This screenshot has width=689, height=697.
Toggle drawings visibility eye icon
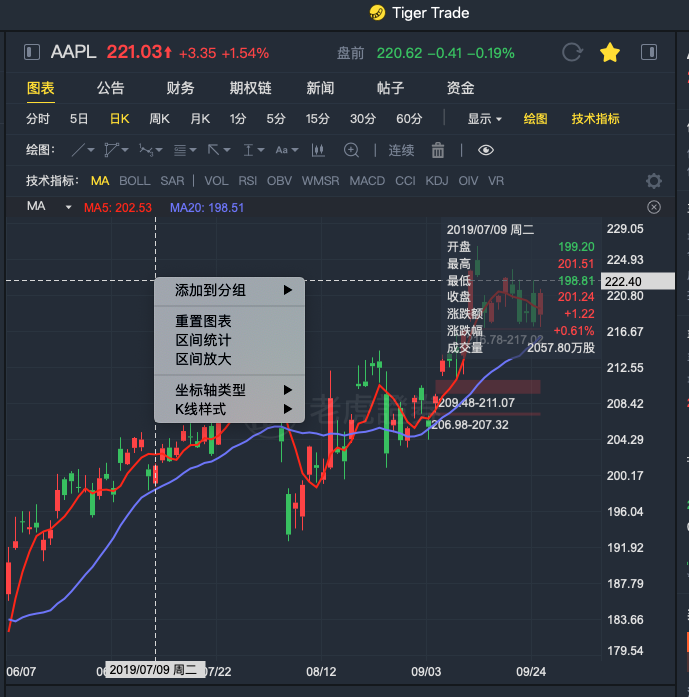486,150
